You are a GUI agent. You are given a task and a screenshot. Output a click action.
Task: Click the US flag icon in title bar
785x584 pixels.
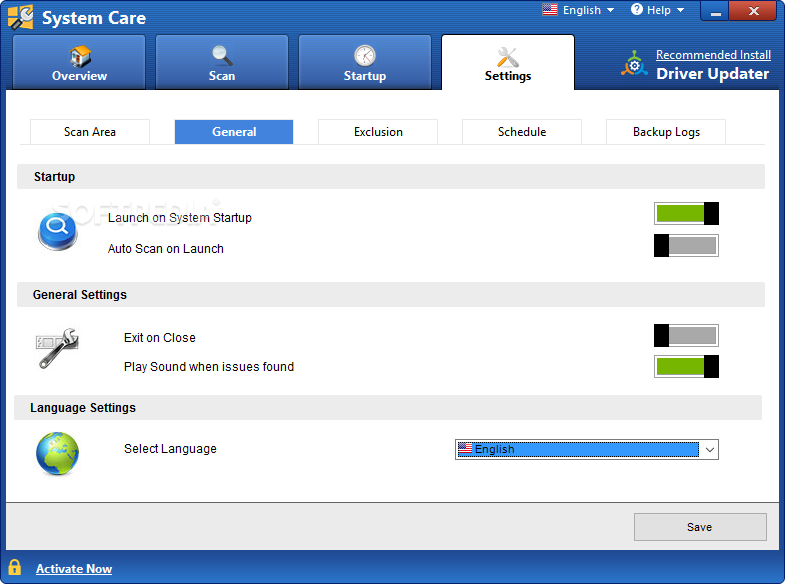550,10
